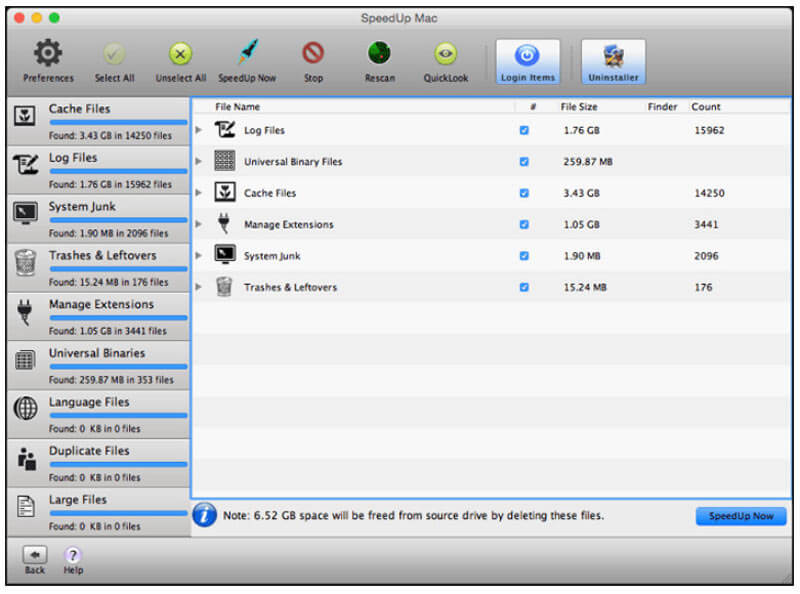800x594 pixels.
Task: Expand the Log Files row disclosure triangle
Action: [x=199, y=130]
